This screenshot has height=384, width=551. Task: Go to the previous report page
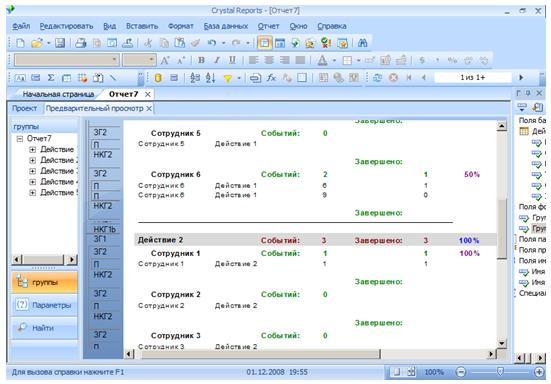click(424, 78)
